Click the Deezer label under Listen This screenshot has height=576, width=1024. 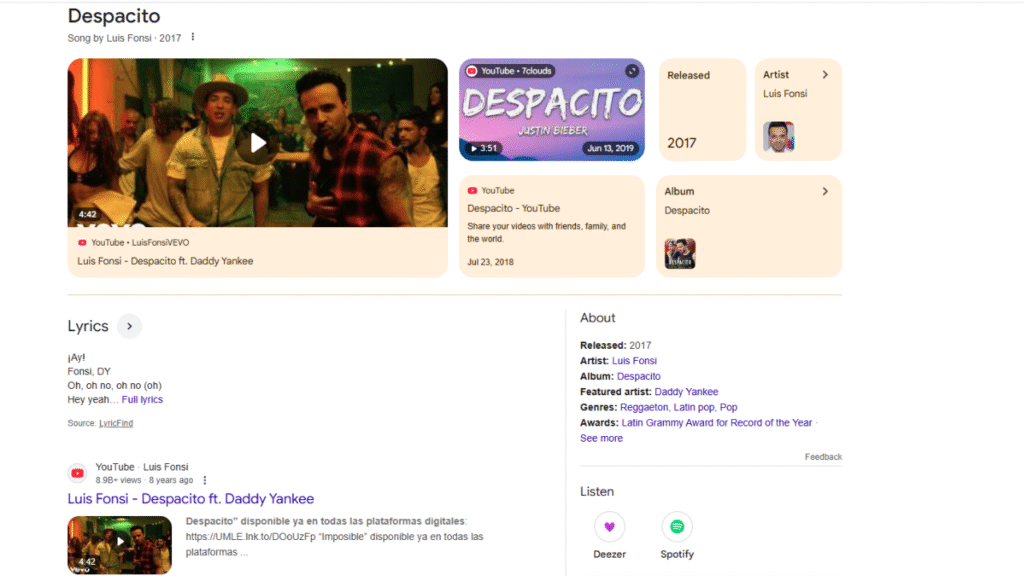tap(609, 554)
